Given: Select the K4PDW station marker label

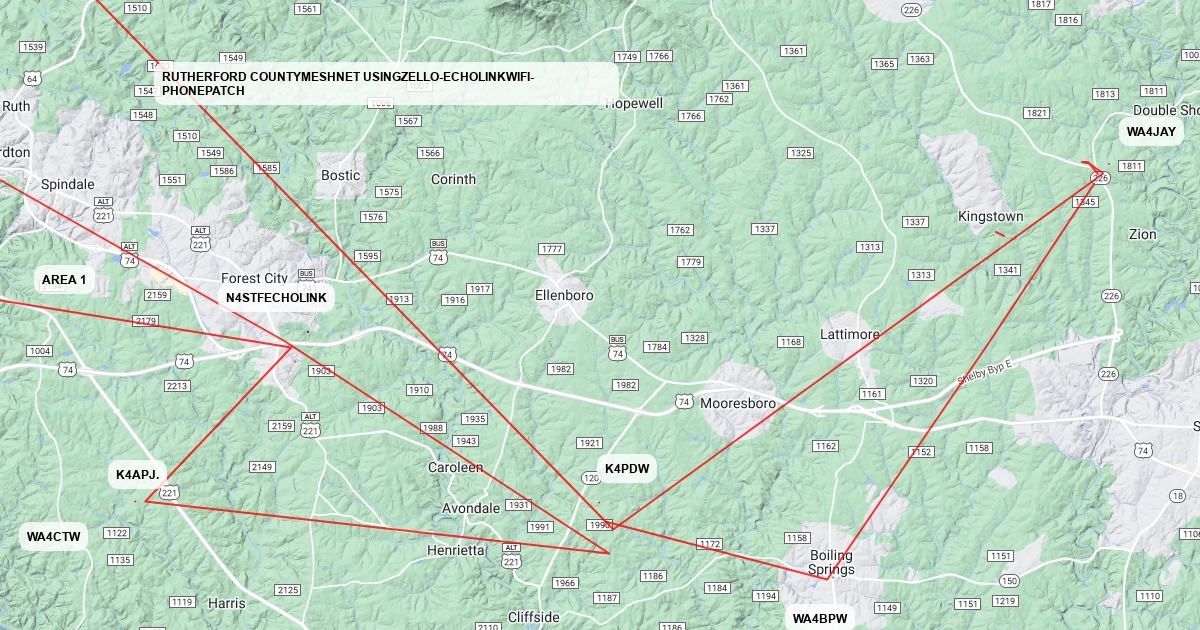Looking at the screenshot, I should click(x=627, y=469).
